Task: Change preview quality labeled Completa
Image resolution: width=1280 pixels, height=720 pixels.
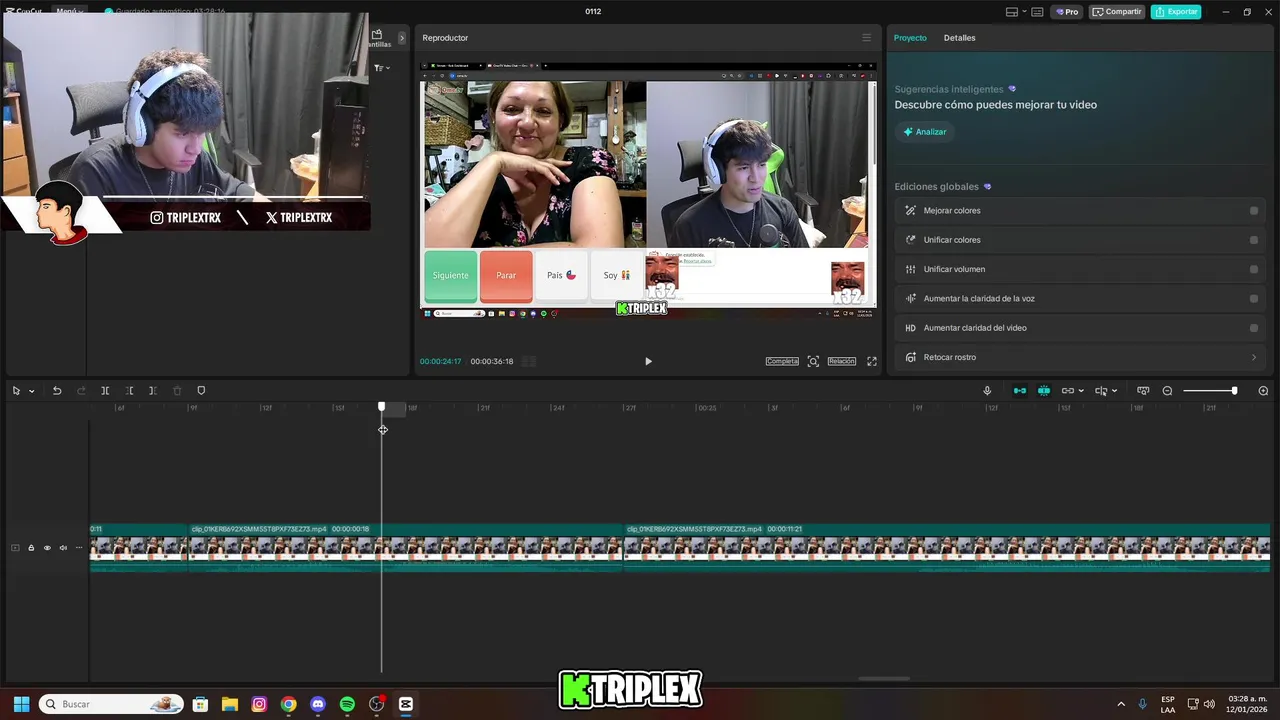Action: point(782,361)
